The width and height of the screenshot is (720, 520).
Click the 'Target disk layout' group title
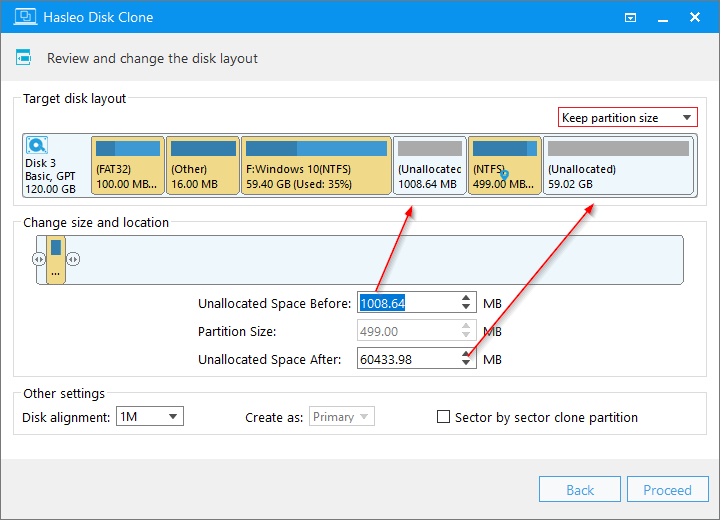pyautogui.click(x=74, y=98)
